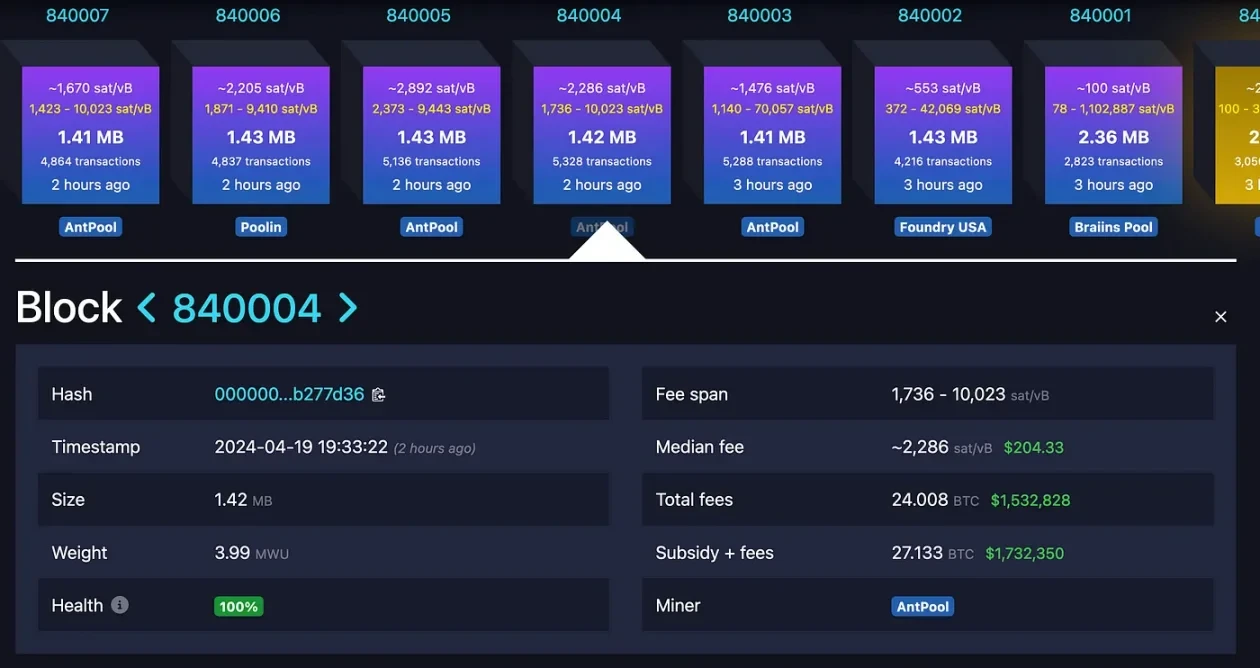
Task: Close the block 840004 details panel
Action: click(x=1220, y=317)
